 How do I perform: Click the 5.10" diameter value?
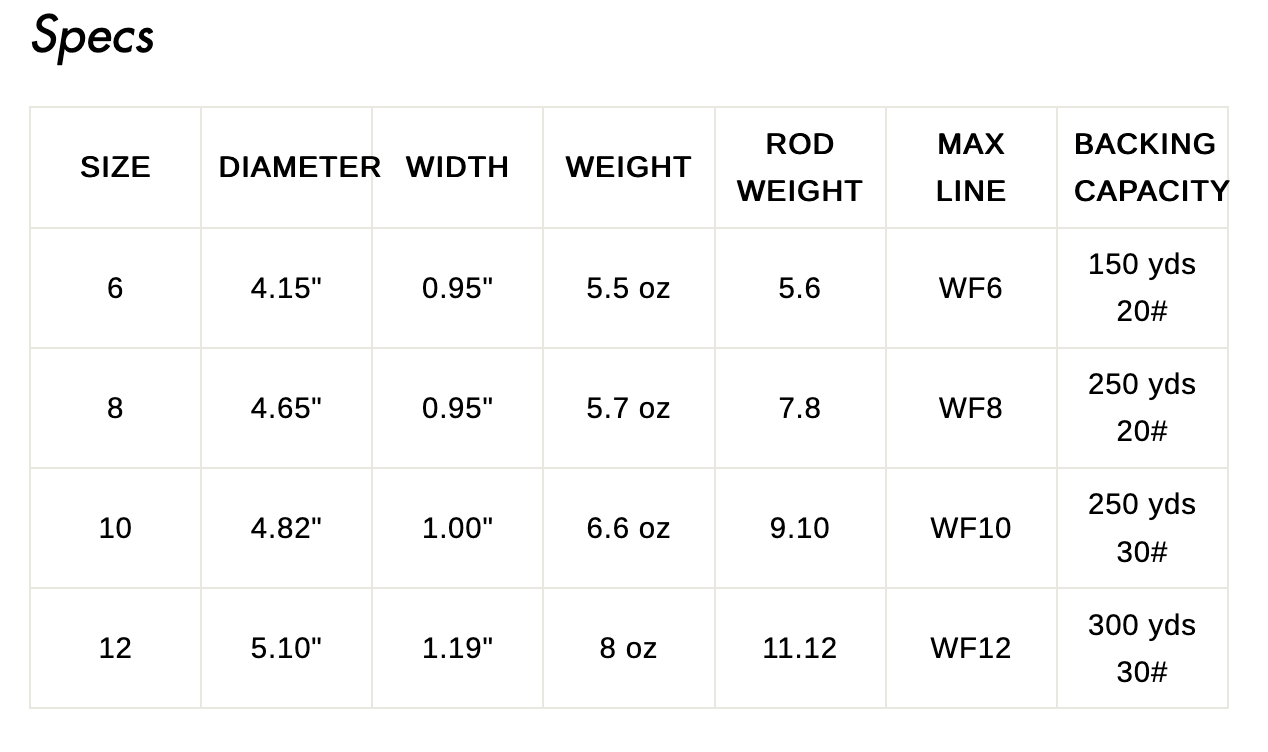[x=286, y=648]
